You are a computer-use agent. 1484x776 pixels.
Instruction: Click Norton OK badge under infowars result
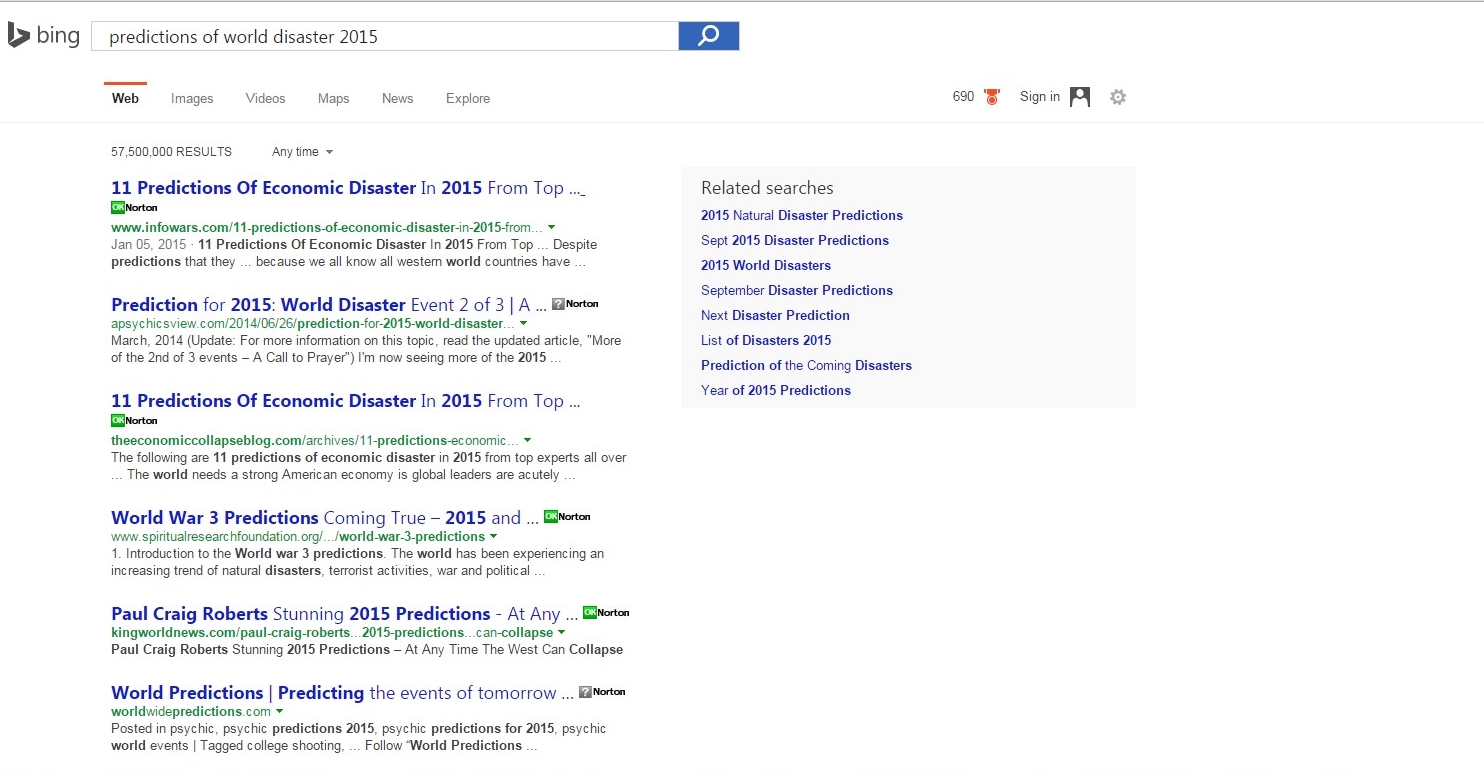134,207
